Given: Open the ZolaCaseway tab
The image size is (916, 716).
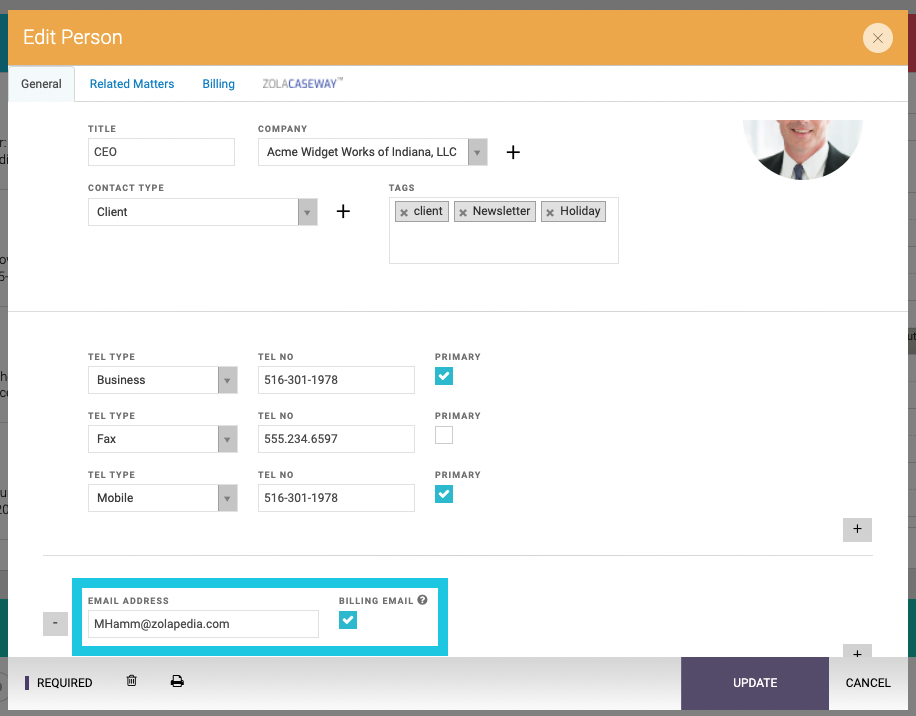Looking at the screenshot, I should 302,84.
